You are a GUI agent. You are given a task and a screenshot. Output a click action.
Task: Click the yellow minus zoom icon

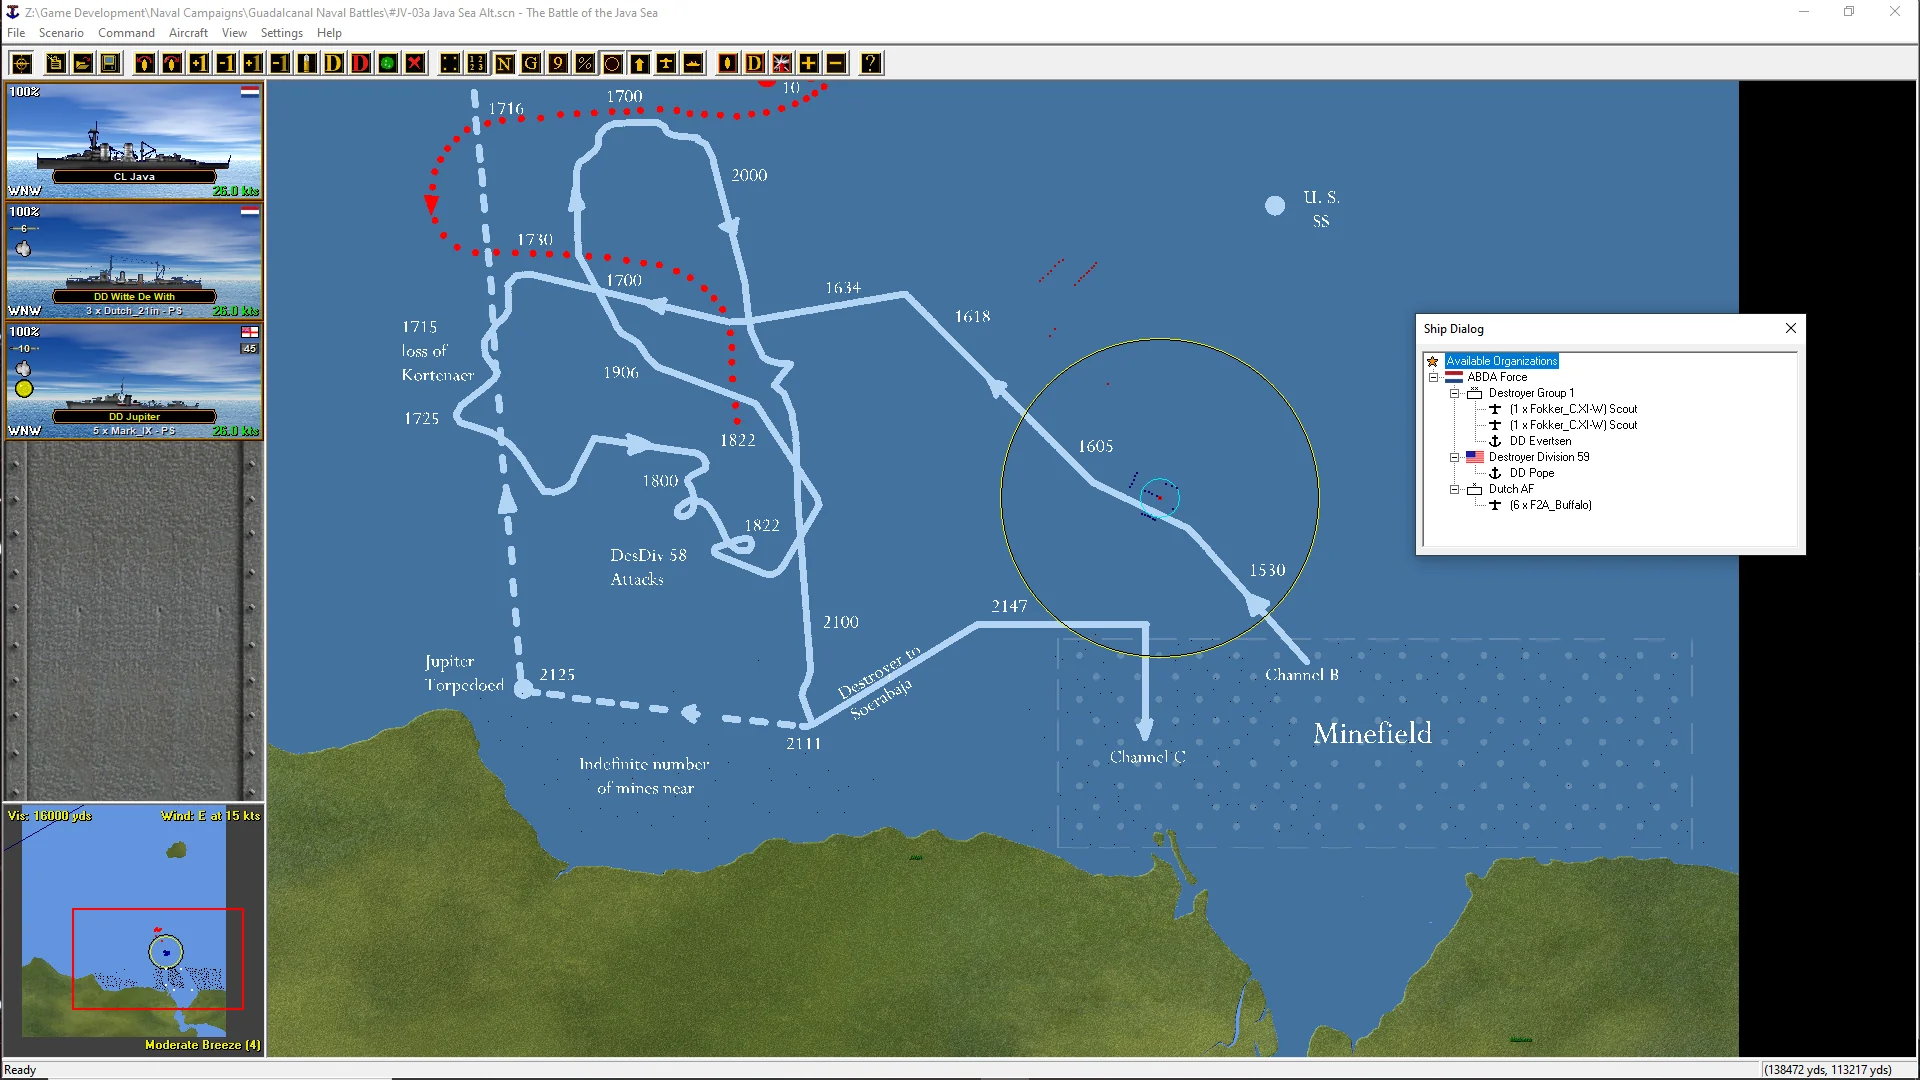click(x=836, y=63)
